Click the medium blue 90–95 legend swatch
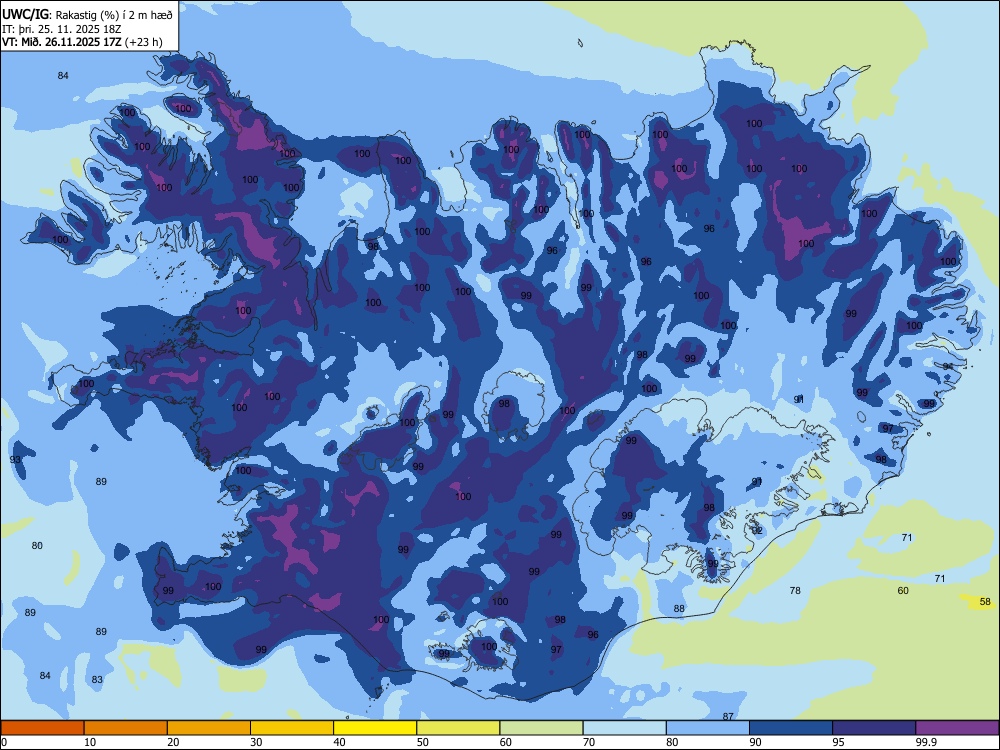The height and width of the screenshot is (750, 1000). point(791,728)
